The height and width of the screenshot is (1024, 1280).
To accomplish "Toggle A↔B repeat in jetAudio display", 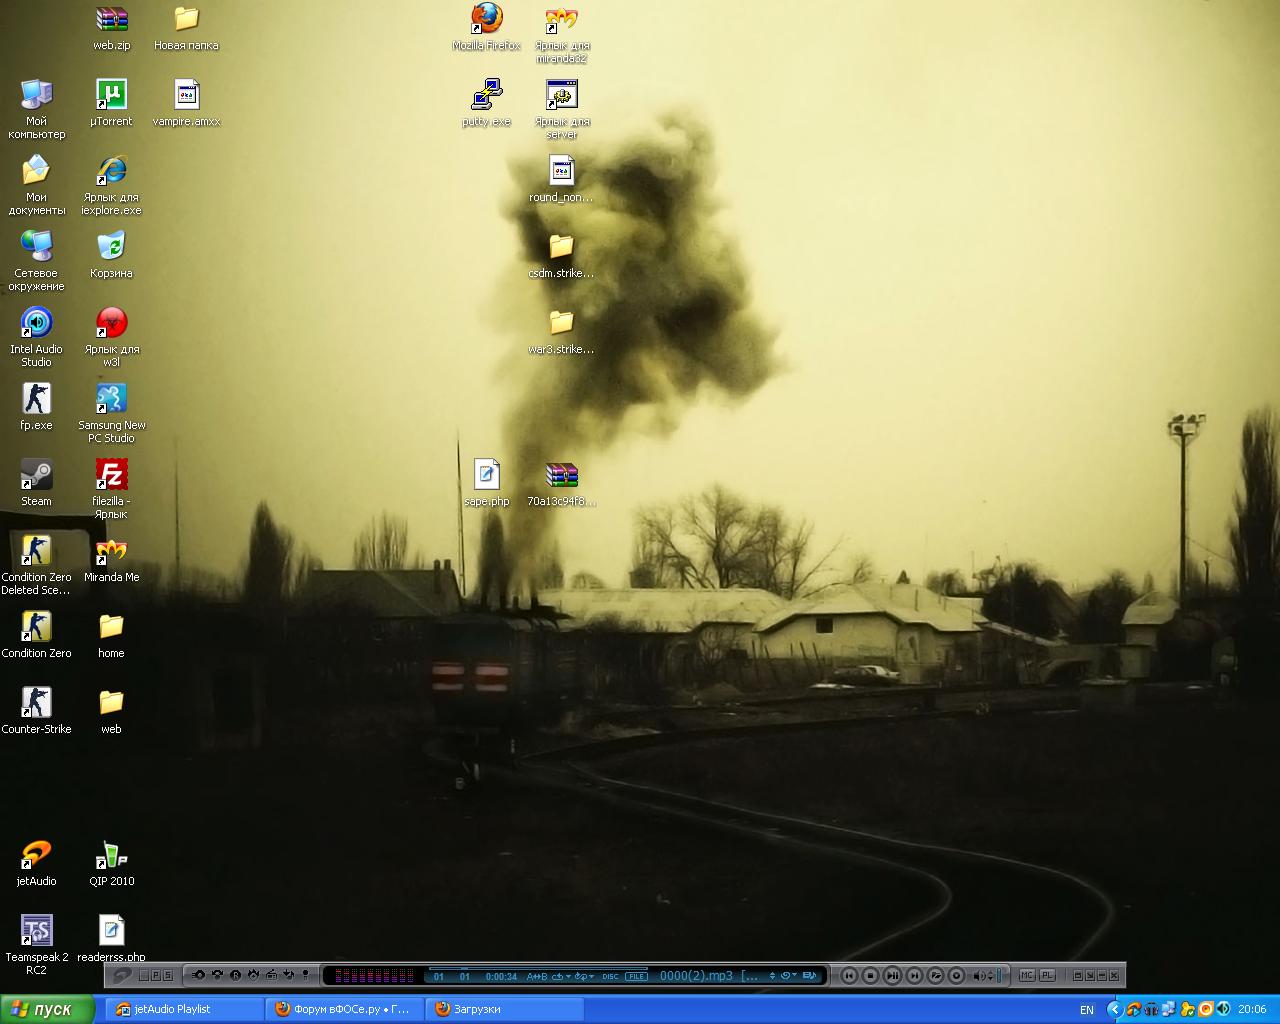I will click(x=537, y=976).
